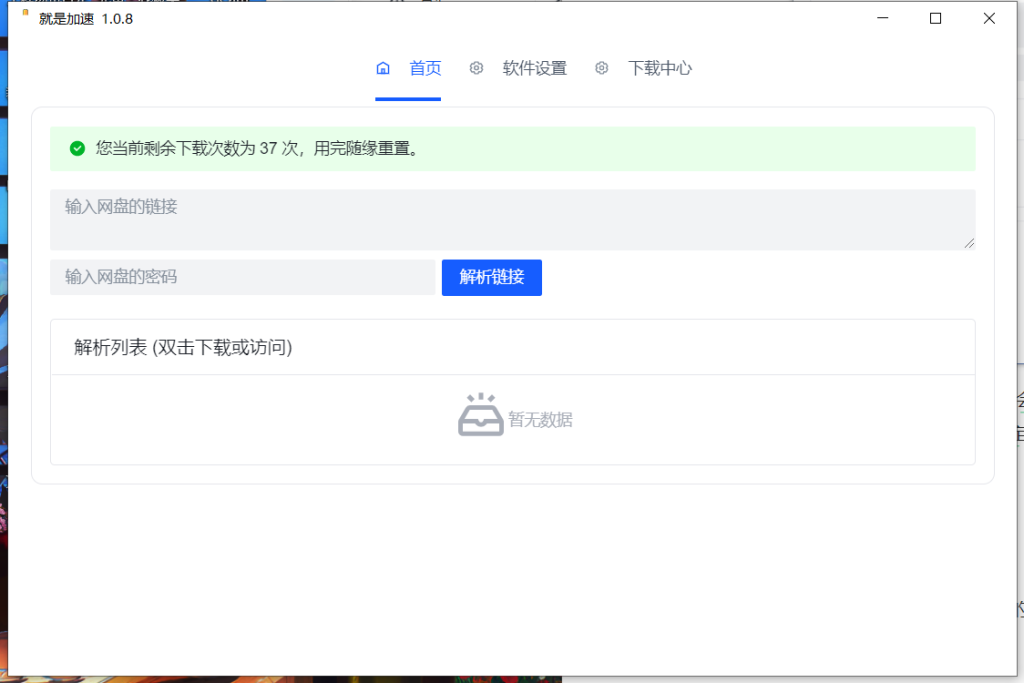Click the 解析链接 button
Screen dimensions: 1024x683
click(x=491, y=277)
